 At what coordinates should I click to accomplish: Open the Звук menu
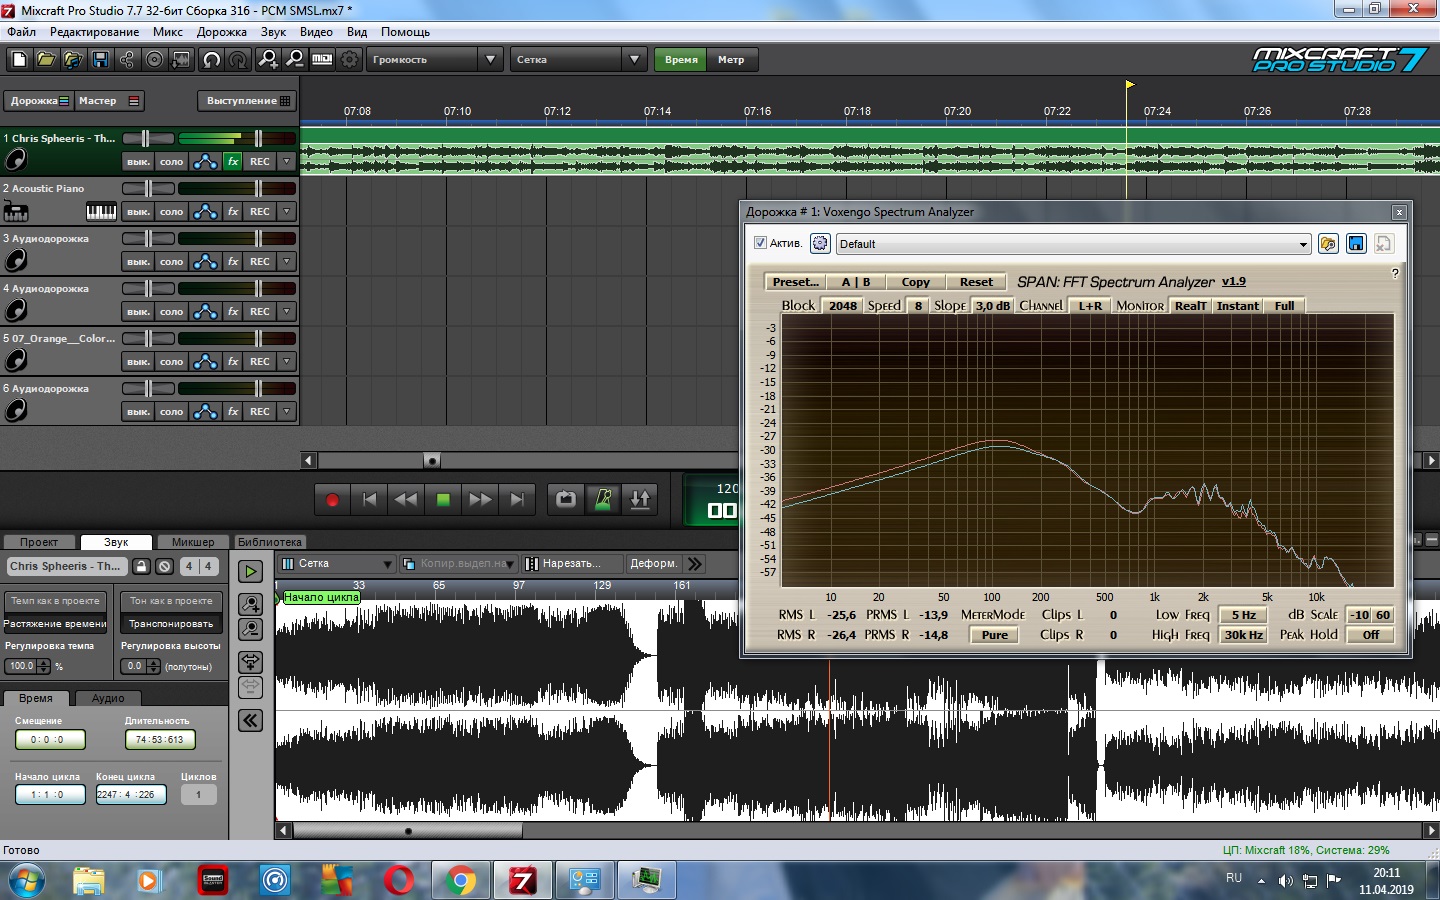pos(273,32)
